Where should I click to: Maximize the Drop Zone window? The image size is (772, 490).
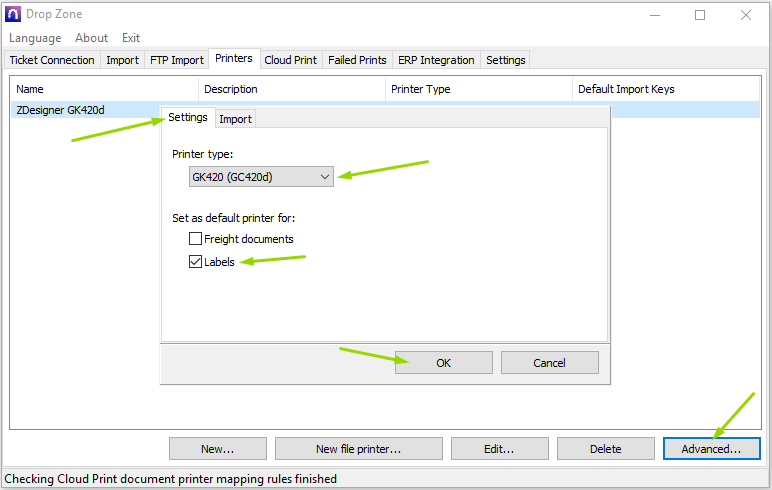(x=700, y=15)
